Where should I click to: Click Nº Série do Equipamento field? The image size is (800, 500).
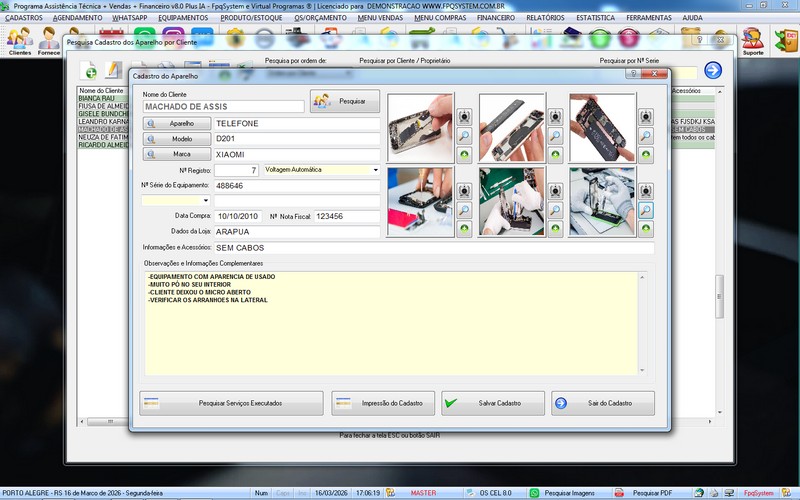(x=296, y=186)
